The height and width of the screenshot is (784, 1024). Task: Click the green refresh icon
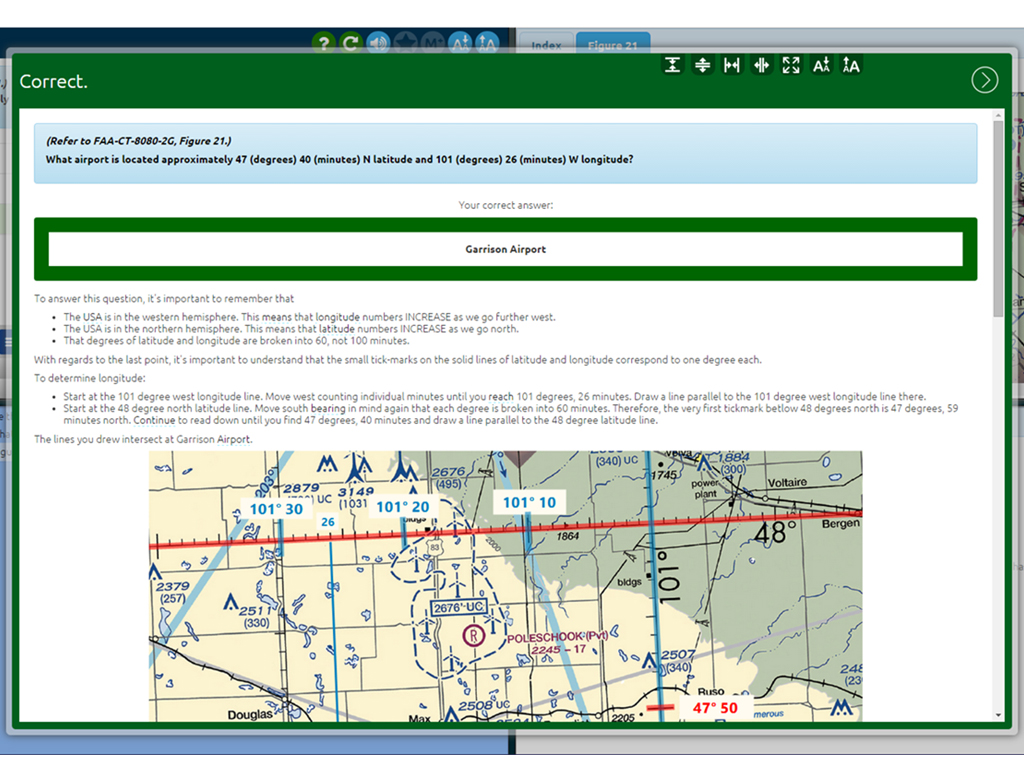point(350,43)
